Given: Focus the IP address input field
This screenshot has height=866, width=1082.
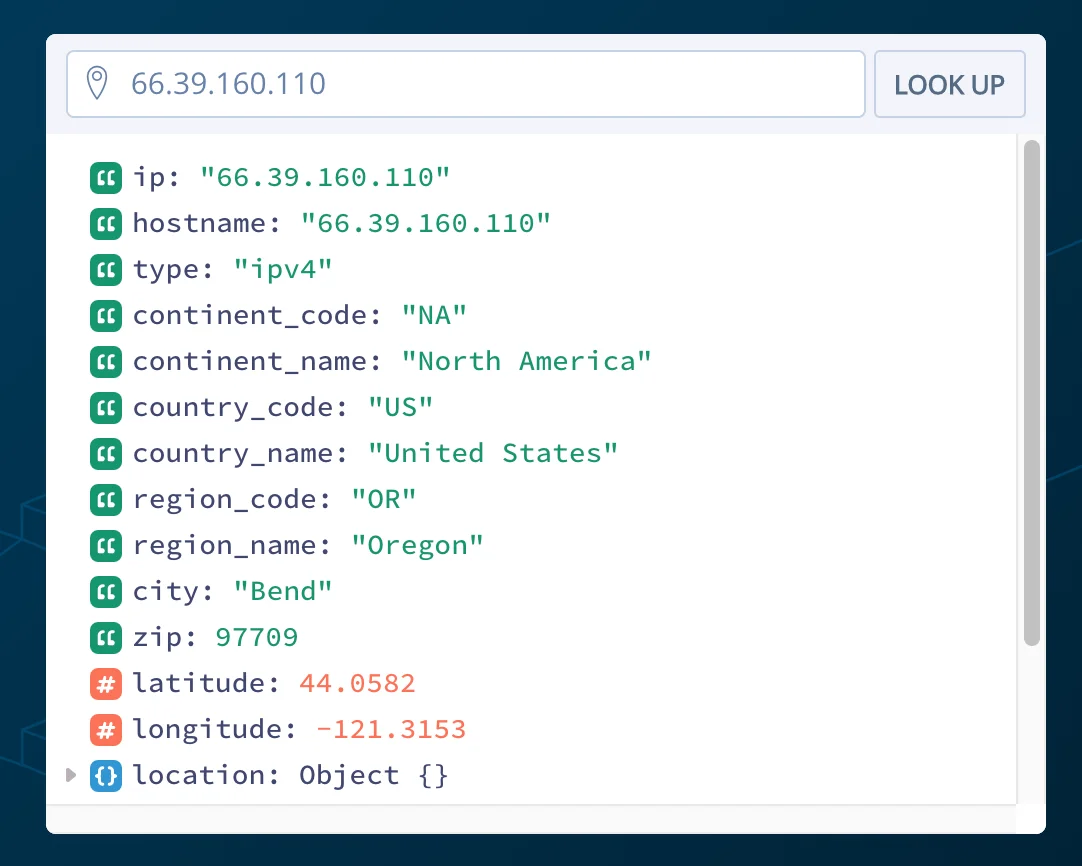Looking at the screenshot, I should click(x=465, y=84).
